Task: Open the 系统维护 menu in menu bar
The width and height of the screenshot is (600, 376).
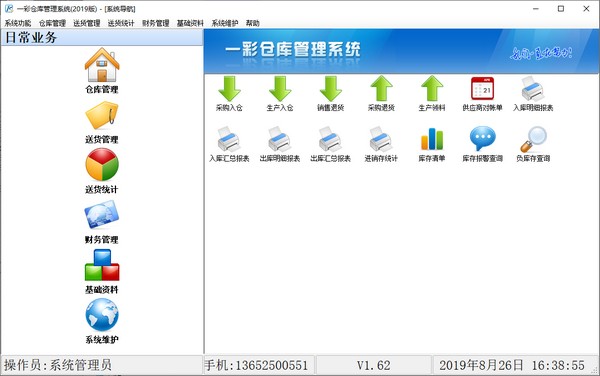Action: 225,23
